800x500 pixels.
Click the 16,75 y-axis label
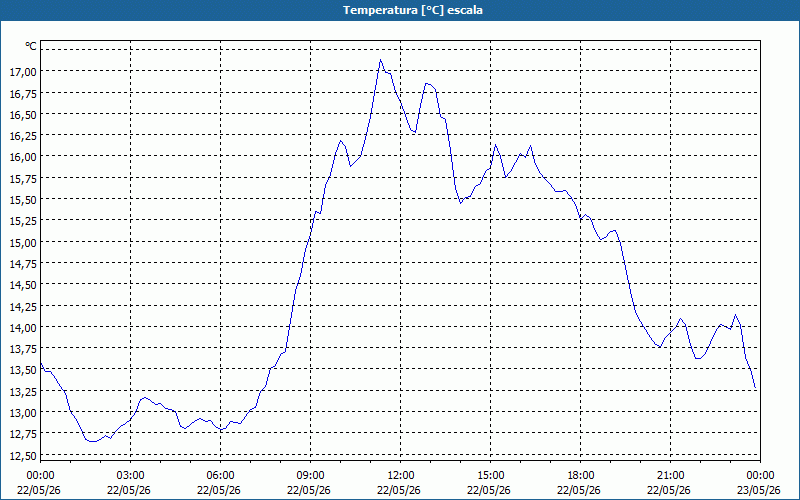tap(23, 93)
